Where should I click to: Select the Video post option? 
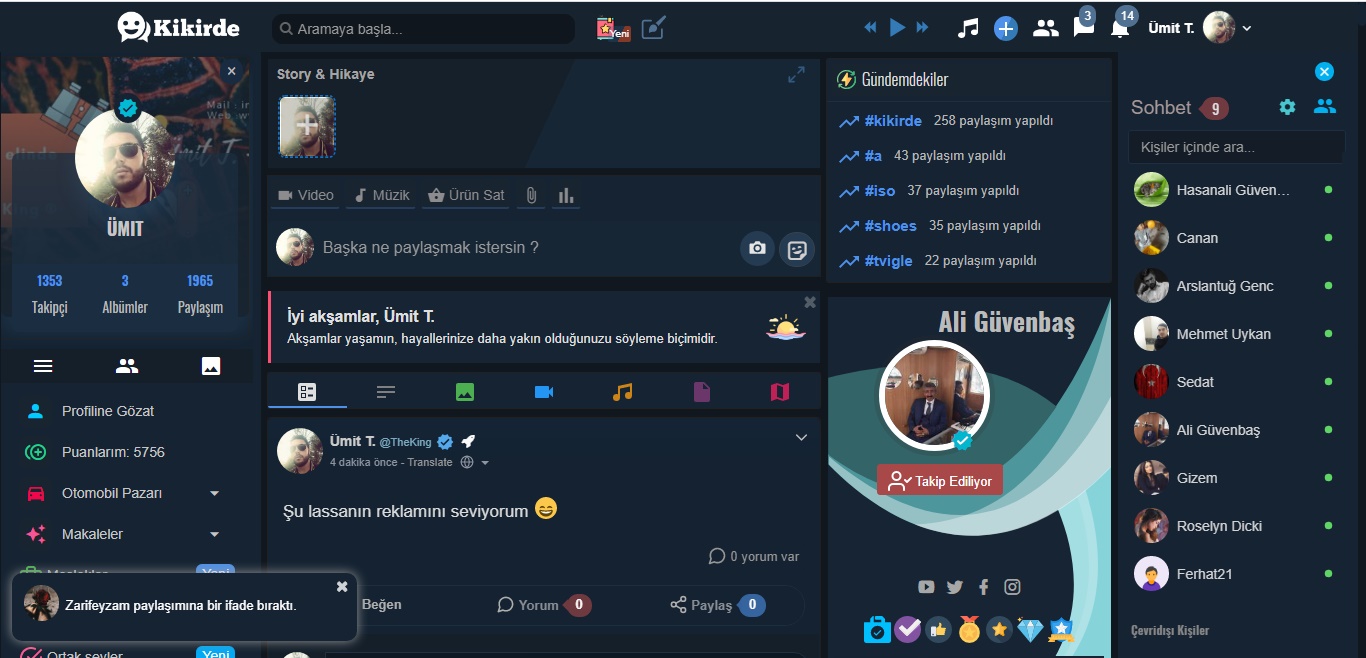[x=306, y=195]
